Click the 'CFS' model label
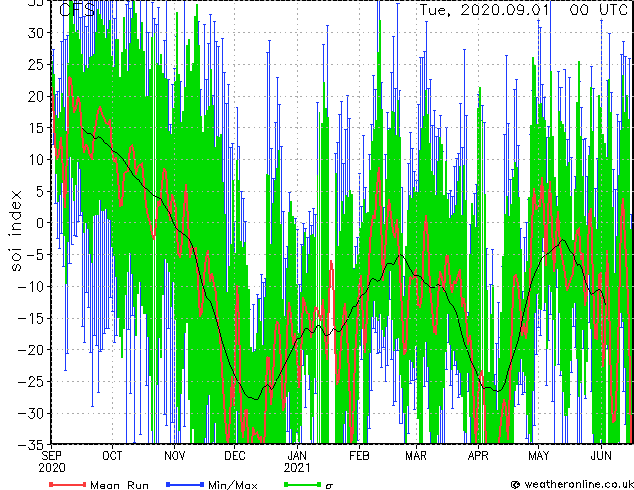634x490 pixels. [x=77, y=10]
